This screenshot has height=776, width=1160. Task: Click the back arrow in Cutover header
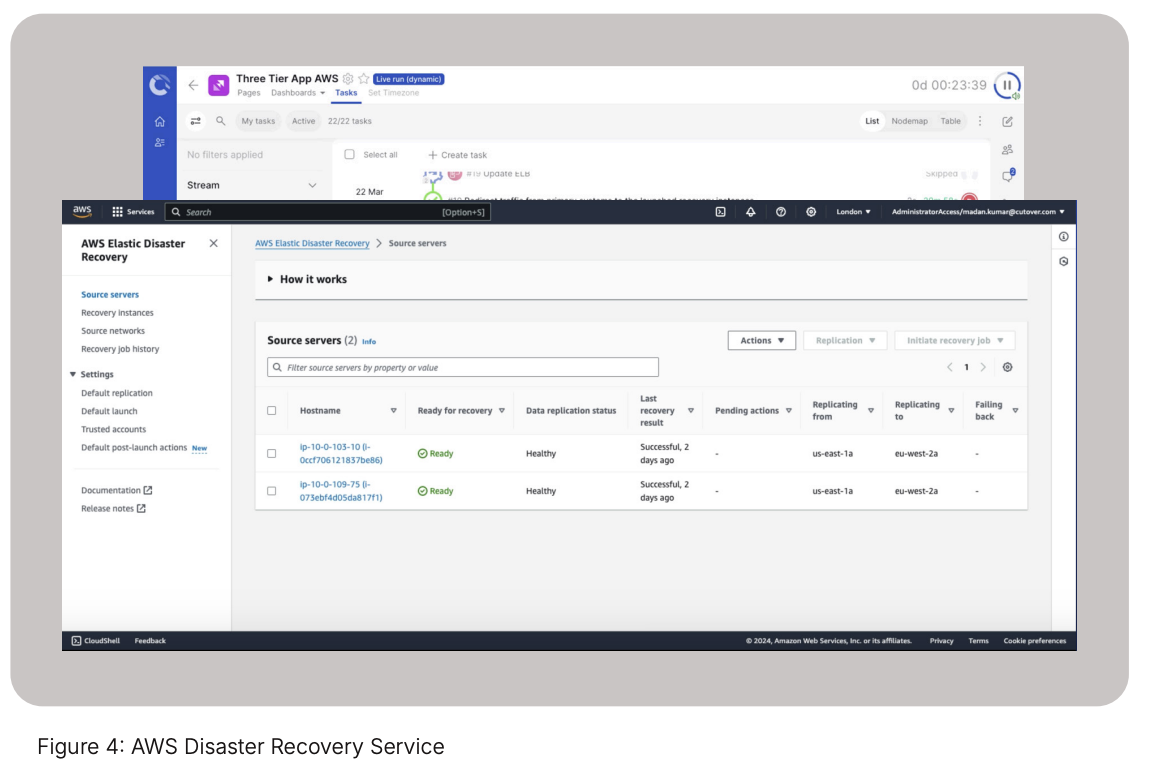(x=193, y=85)
